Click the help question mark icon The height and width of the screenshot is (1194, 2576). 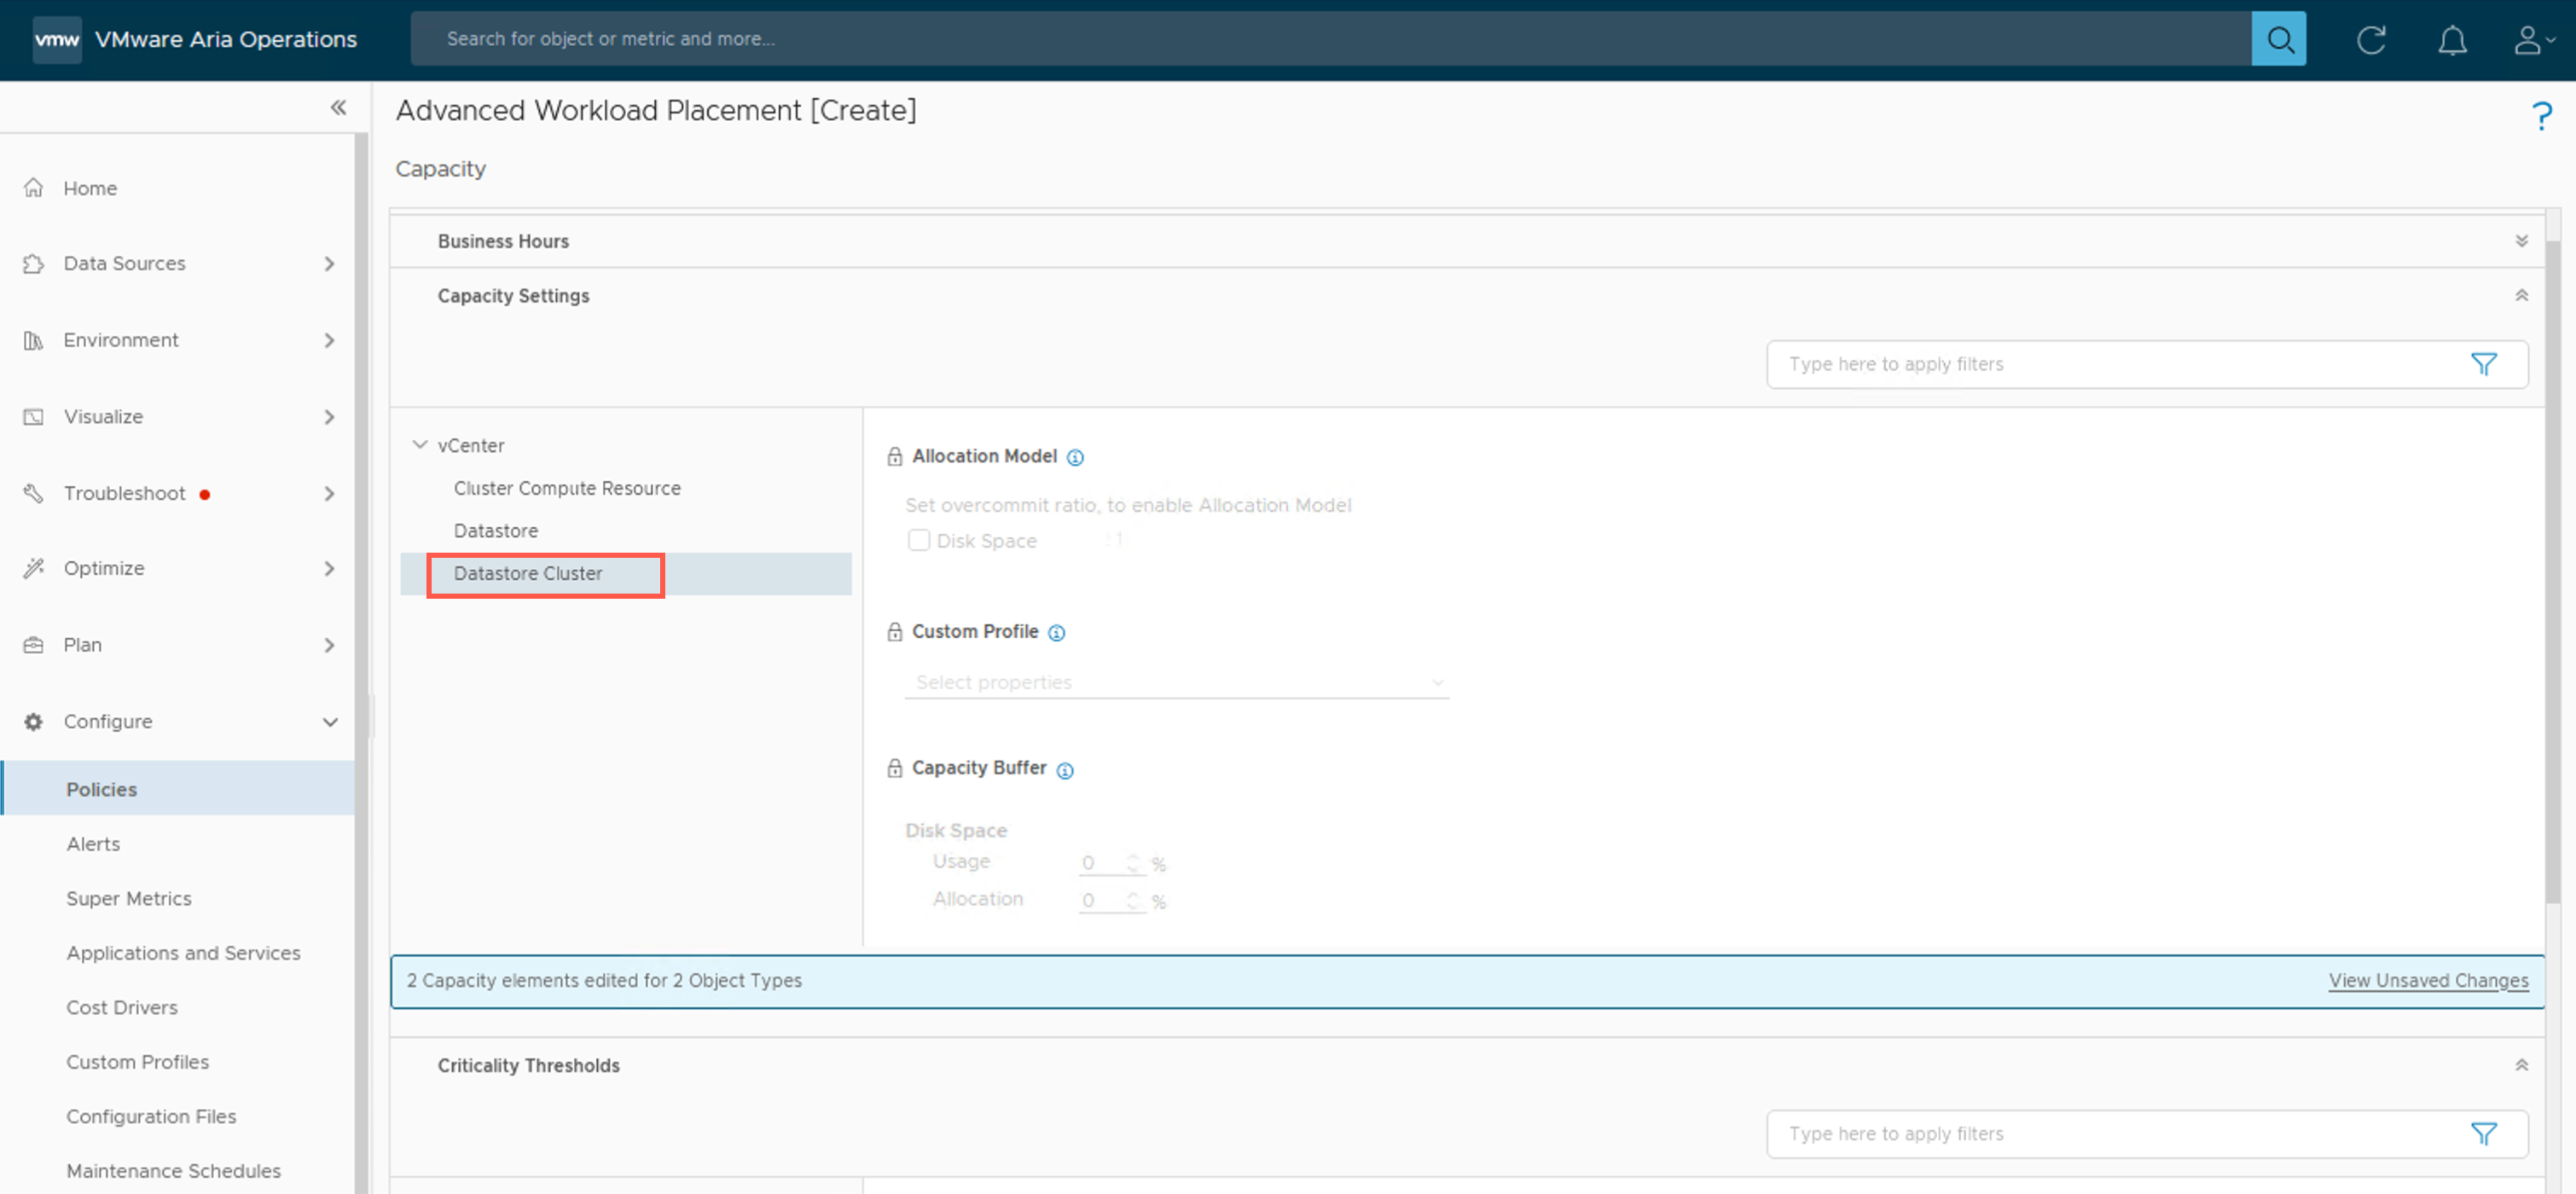click(2541, 116)
